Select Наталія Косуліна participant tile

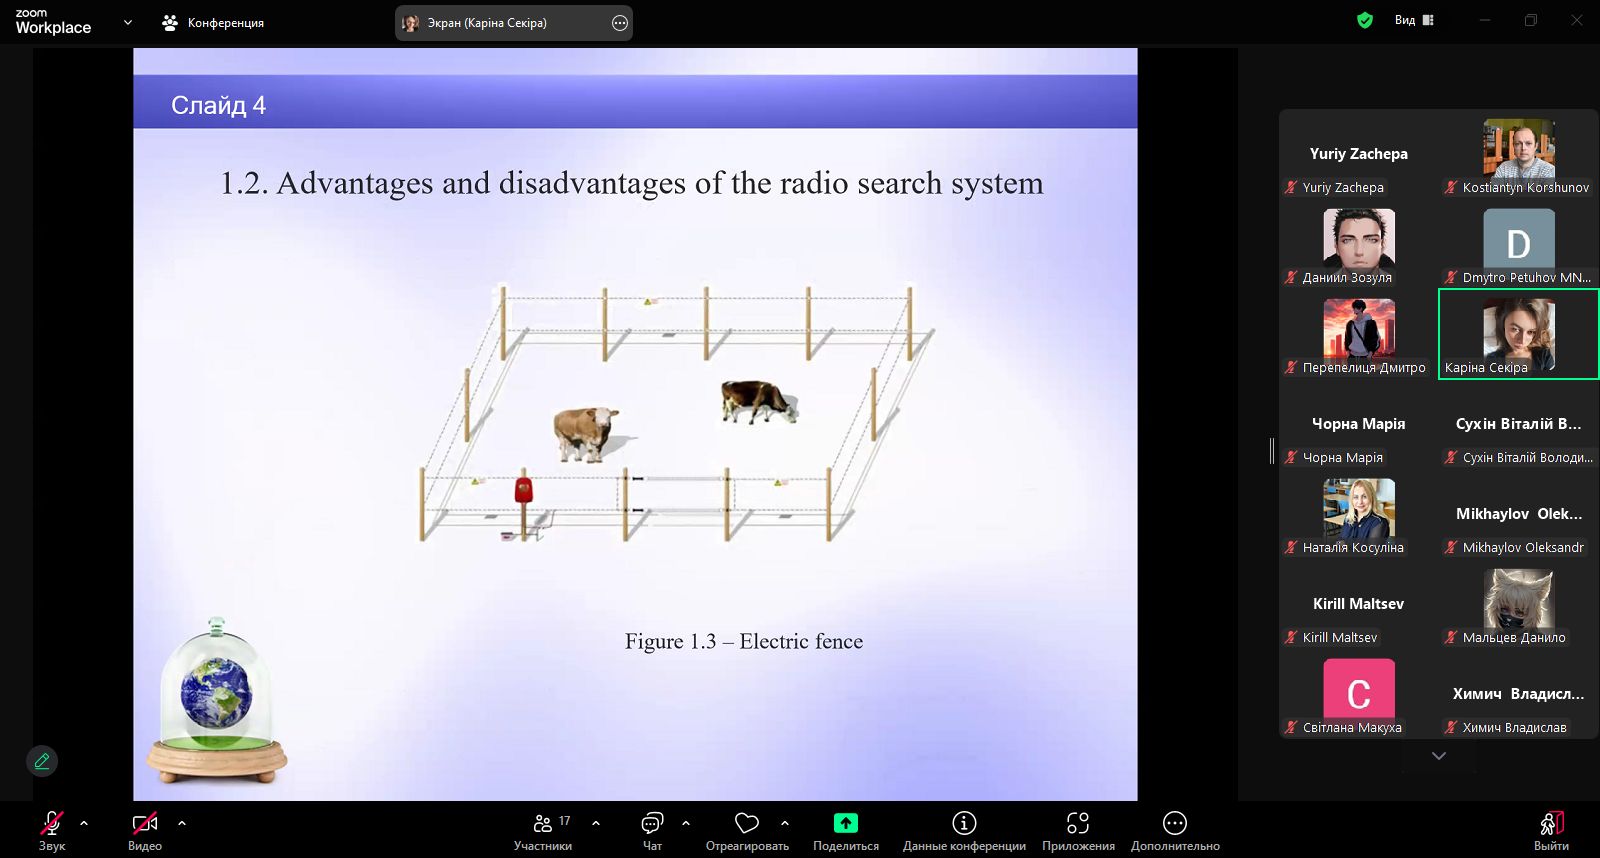coord(1358,514)
